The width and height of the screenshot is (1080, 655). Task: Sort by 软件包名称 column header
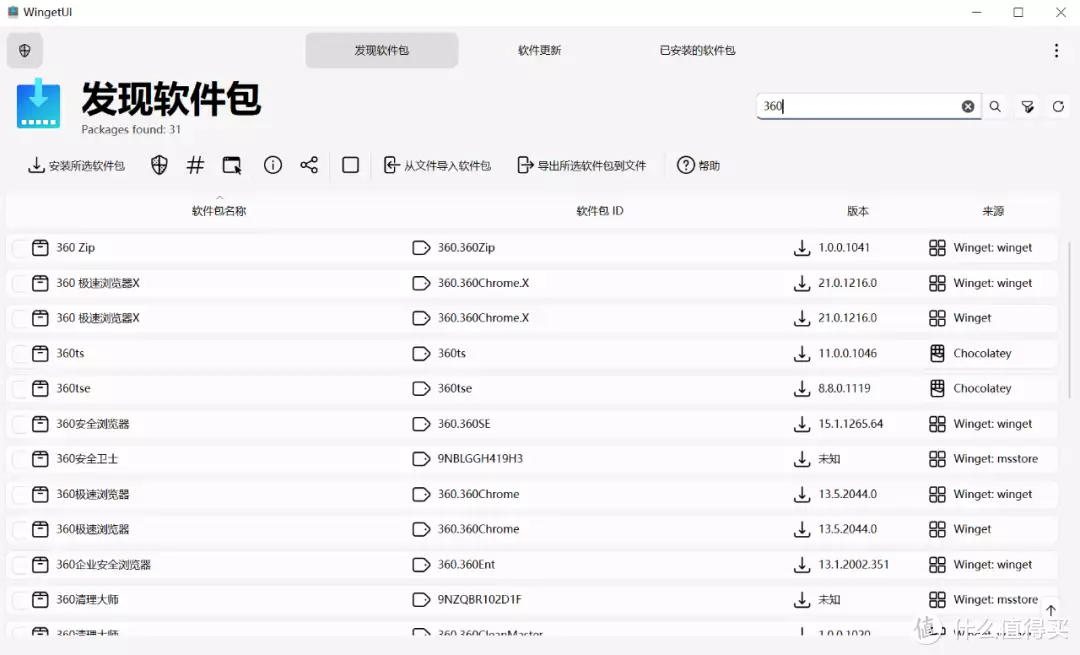(x=219, y=211)
